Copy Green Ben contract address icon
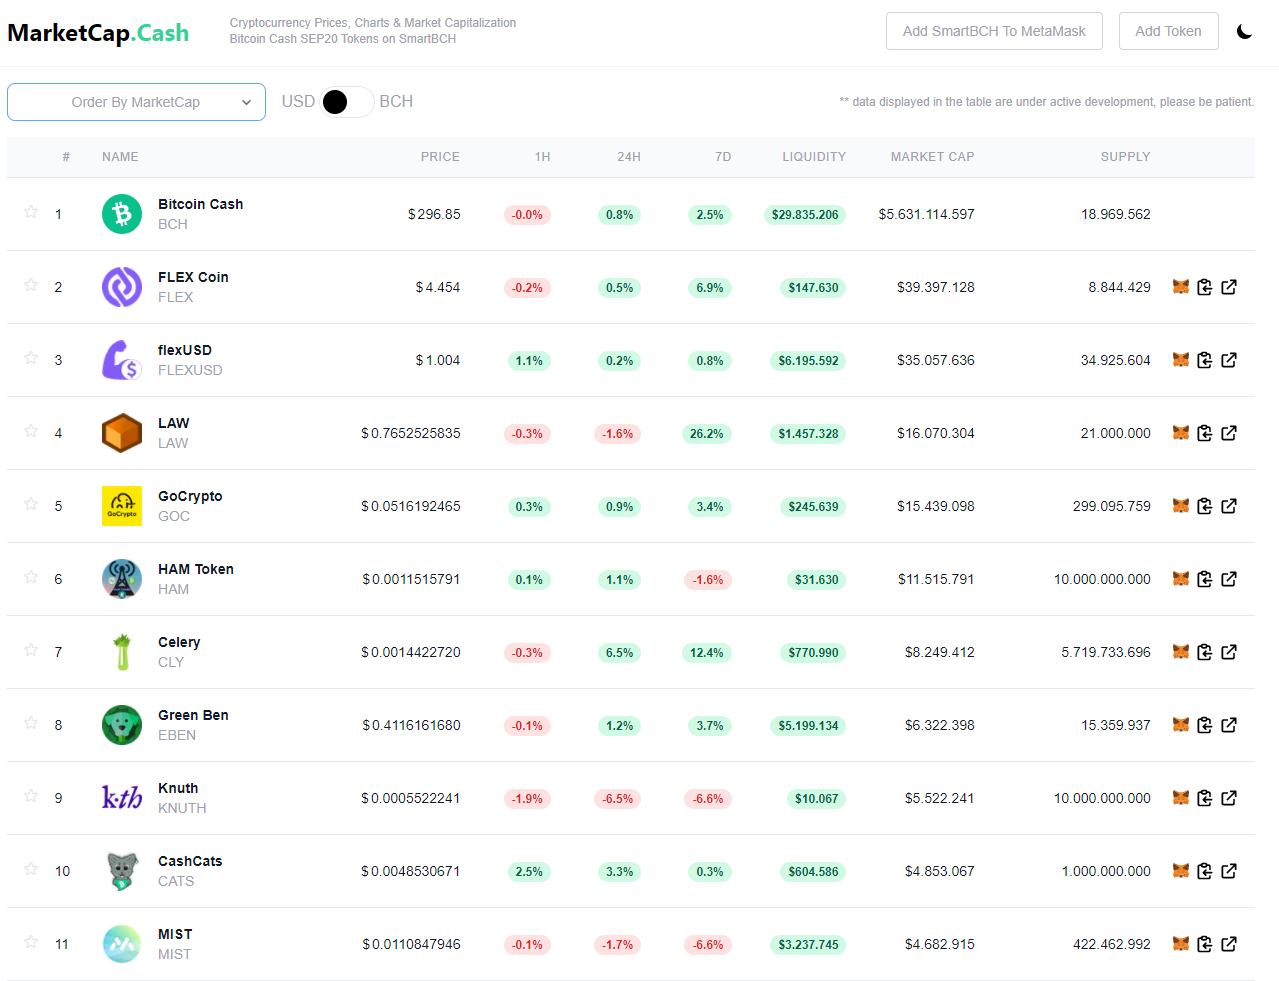The image size is (1279, 981). click(x=1205, y=725)
